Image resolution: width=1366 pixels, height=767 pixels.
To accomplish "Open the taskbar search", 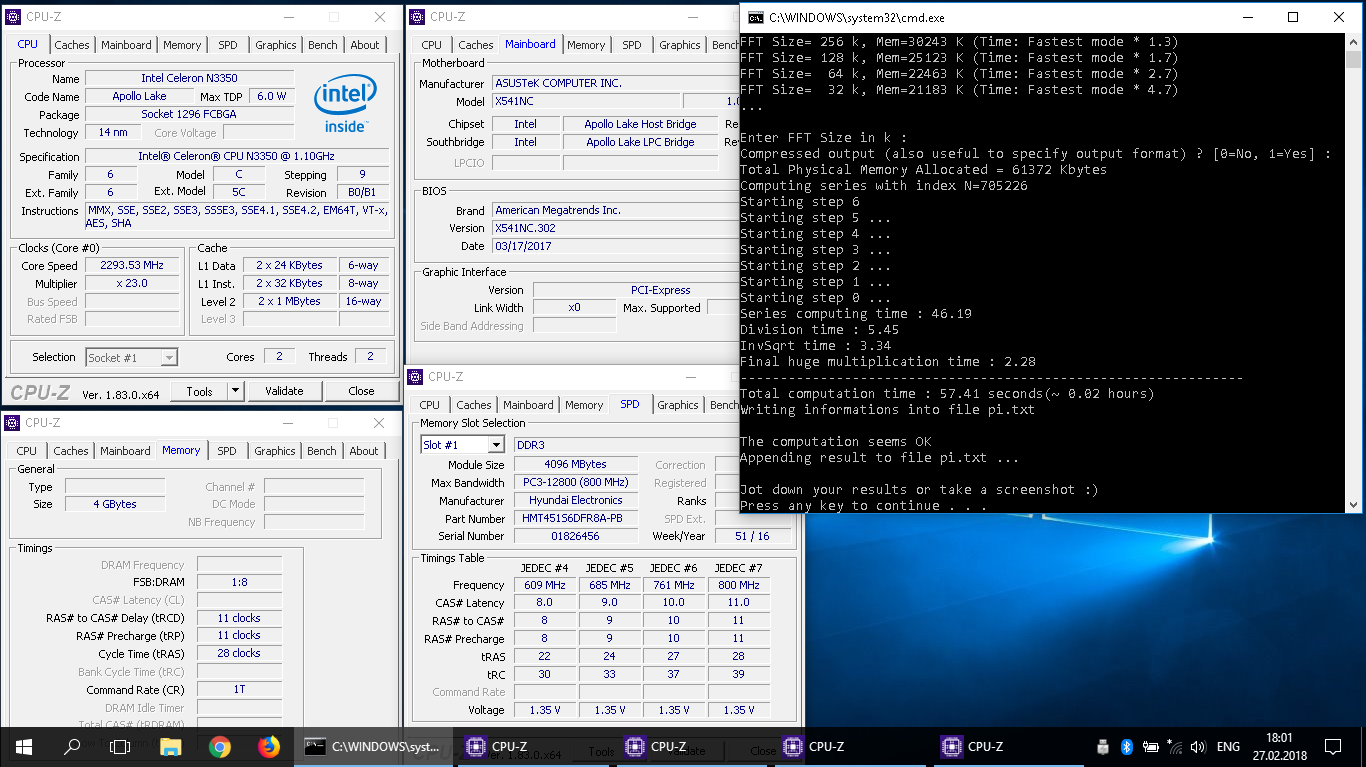I will pos(72,746).
